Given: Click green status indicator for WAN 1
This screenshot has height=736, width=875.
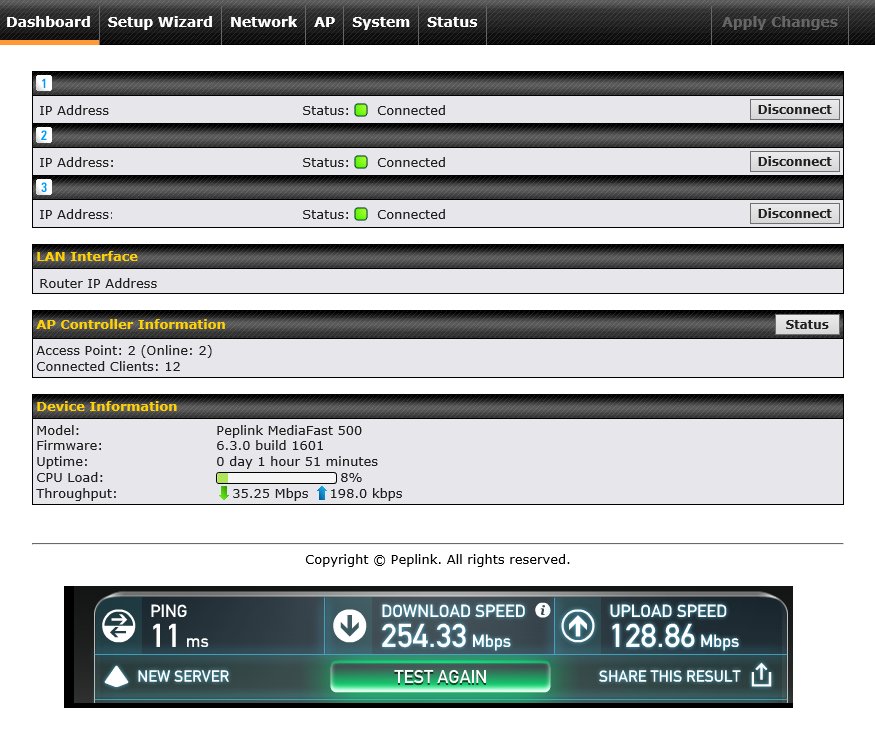Looking at the screenshot, I should point(361,110).
